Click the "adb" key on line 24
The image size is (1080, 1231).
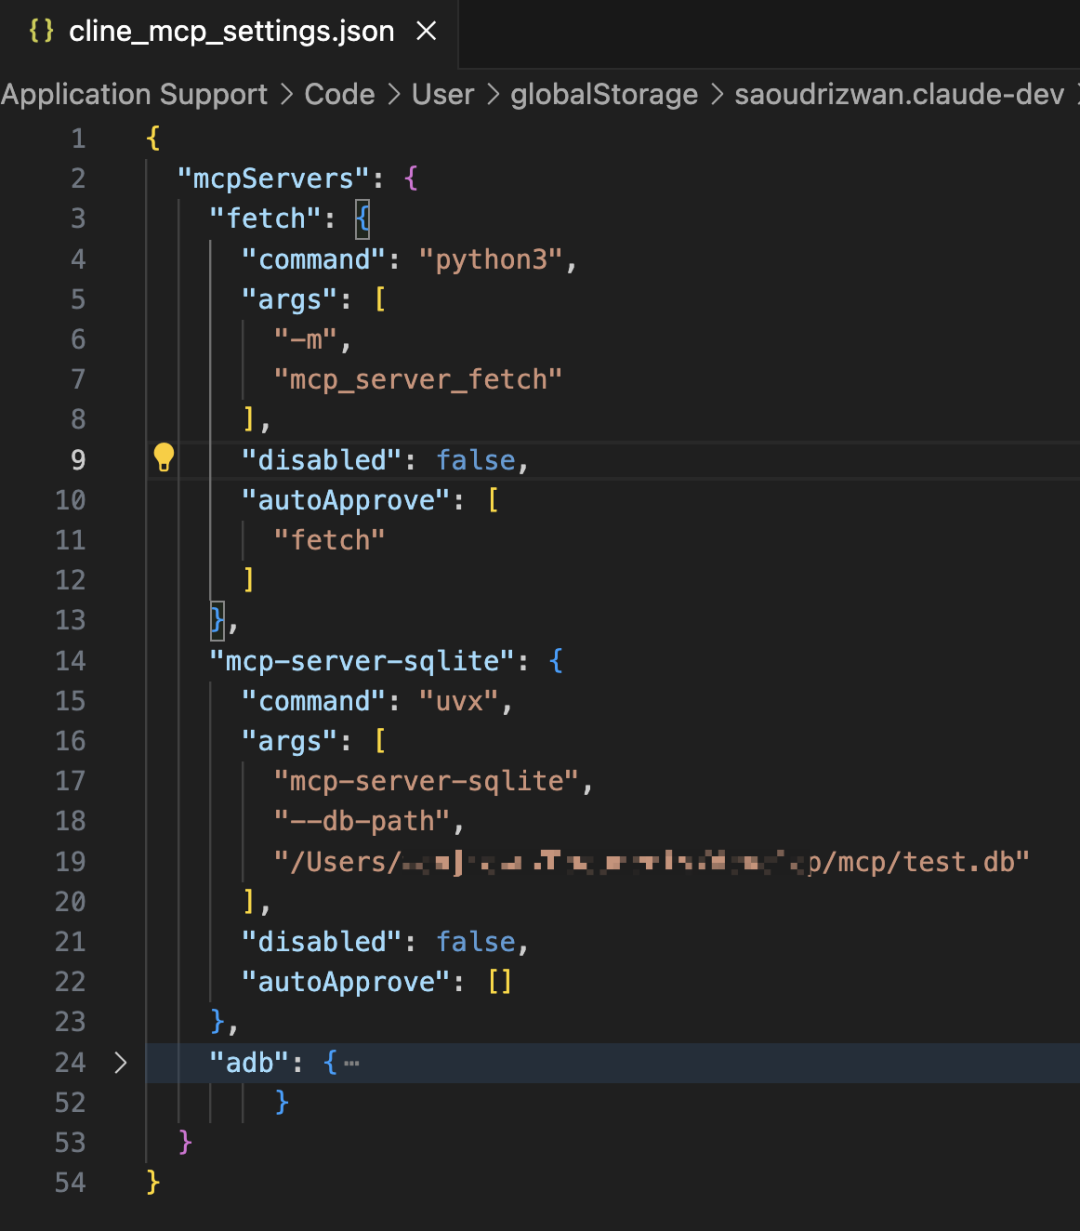(249, 1062)
